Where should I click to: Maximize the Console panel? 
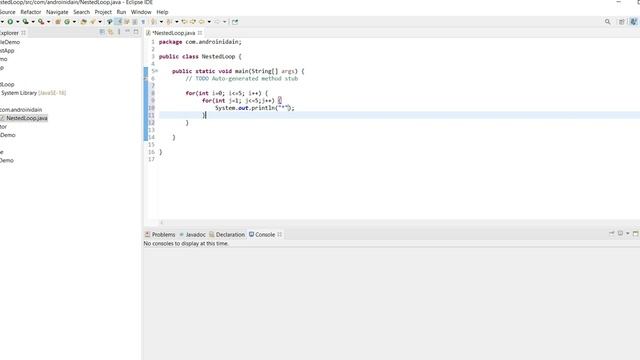[636, 233]
